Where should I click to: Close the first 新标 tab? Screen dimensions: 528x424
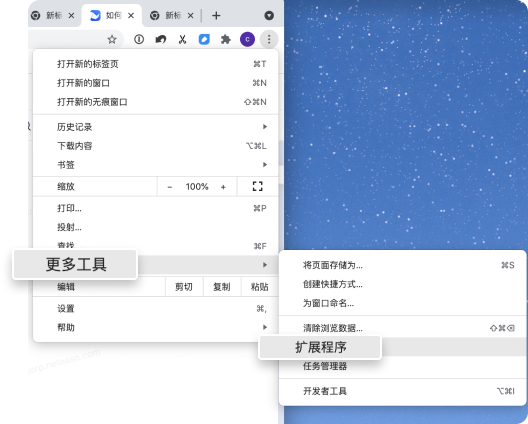coord(71,15)
